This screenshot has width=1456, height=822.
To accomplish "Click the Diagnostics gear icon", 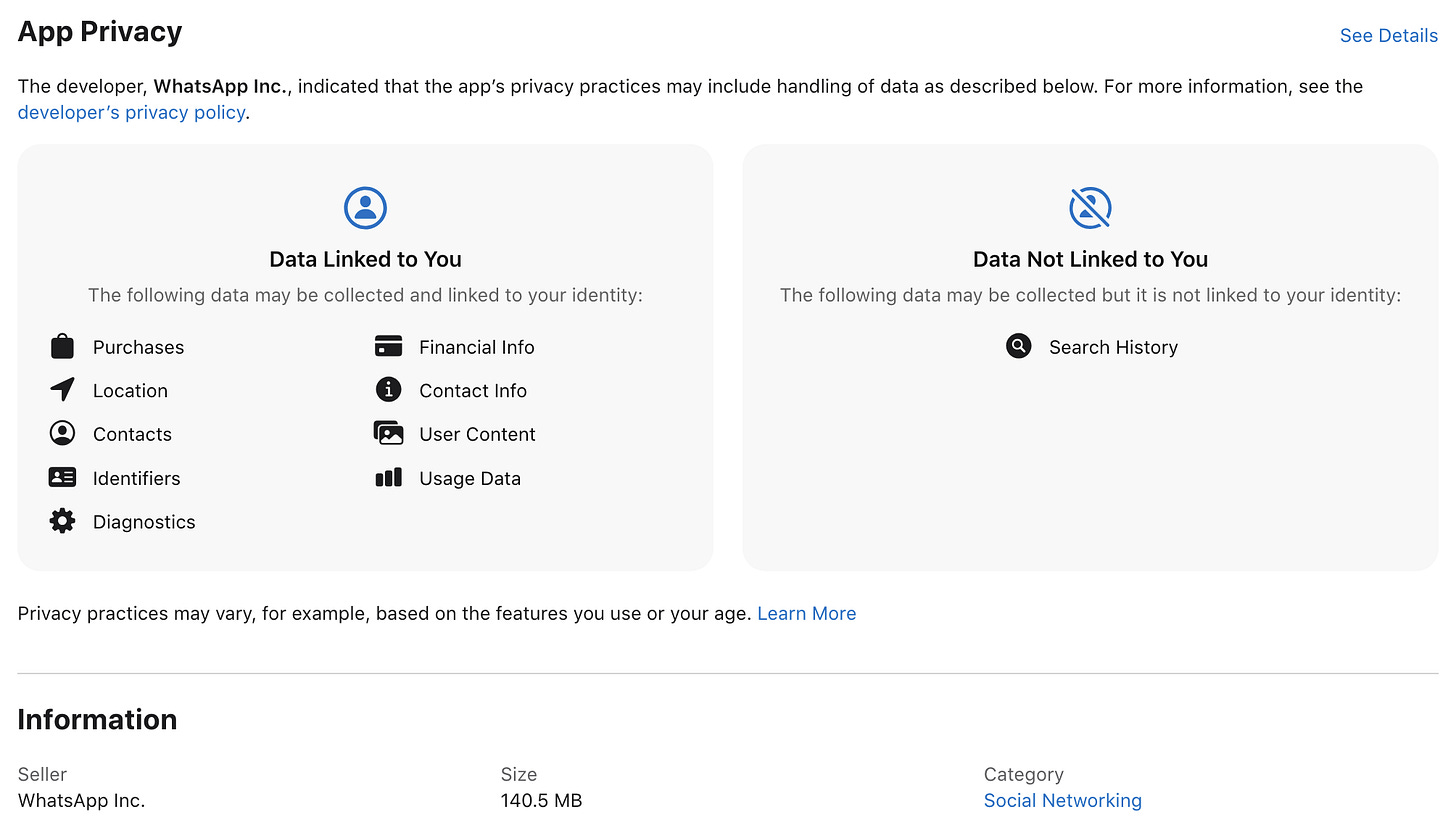I will (62, 521).
